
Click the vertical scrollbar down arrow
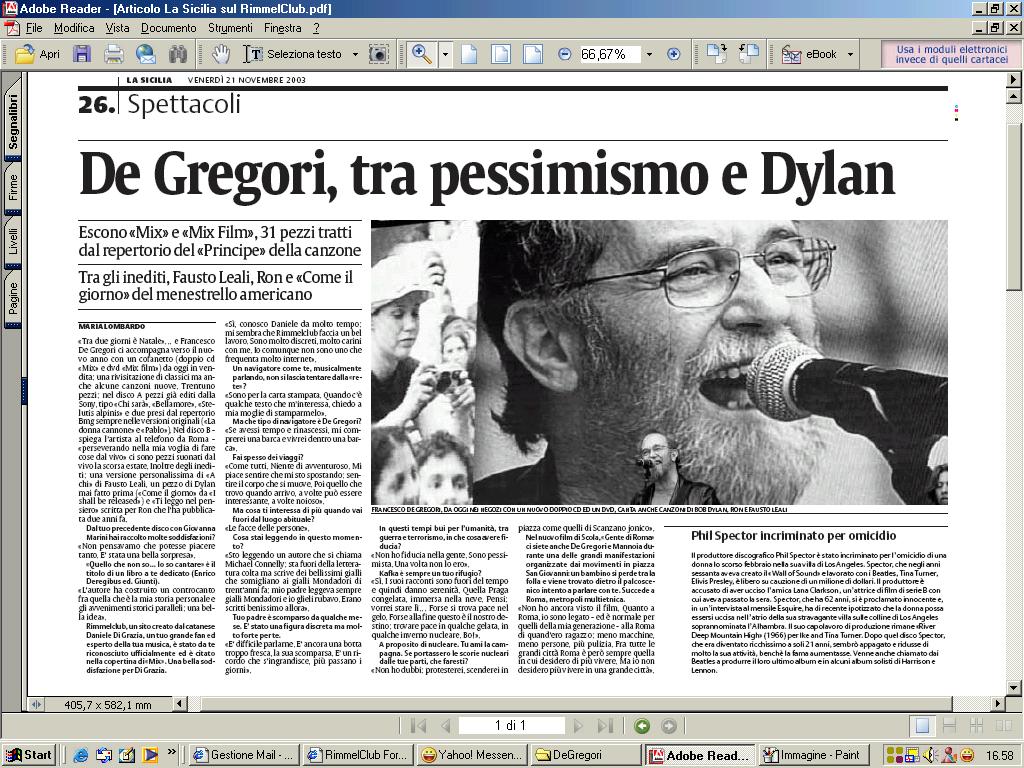pyautogui.click(x=1014, y=687)
